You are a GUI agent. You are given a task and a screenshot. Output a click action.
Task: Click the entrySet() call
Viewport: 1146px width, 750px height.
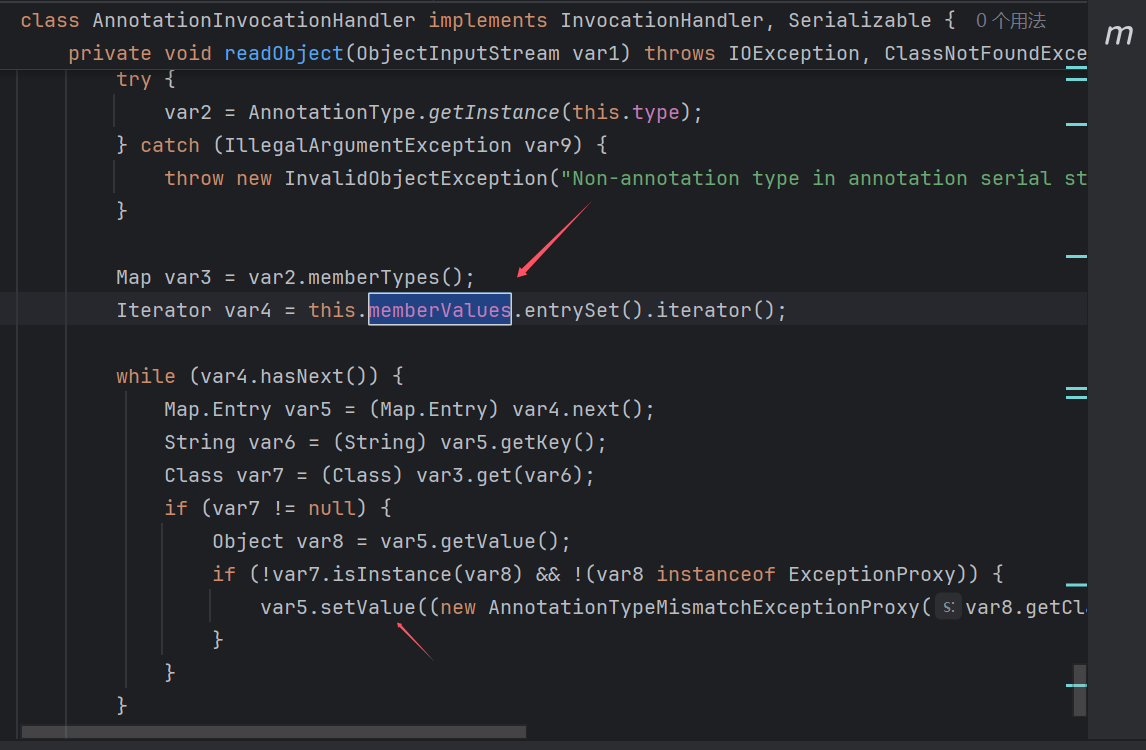[583, 310]
